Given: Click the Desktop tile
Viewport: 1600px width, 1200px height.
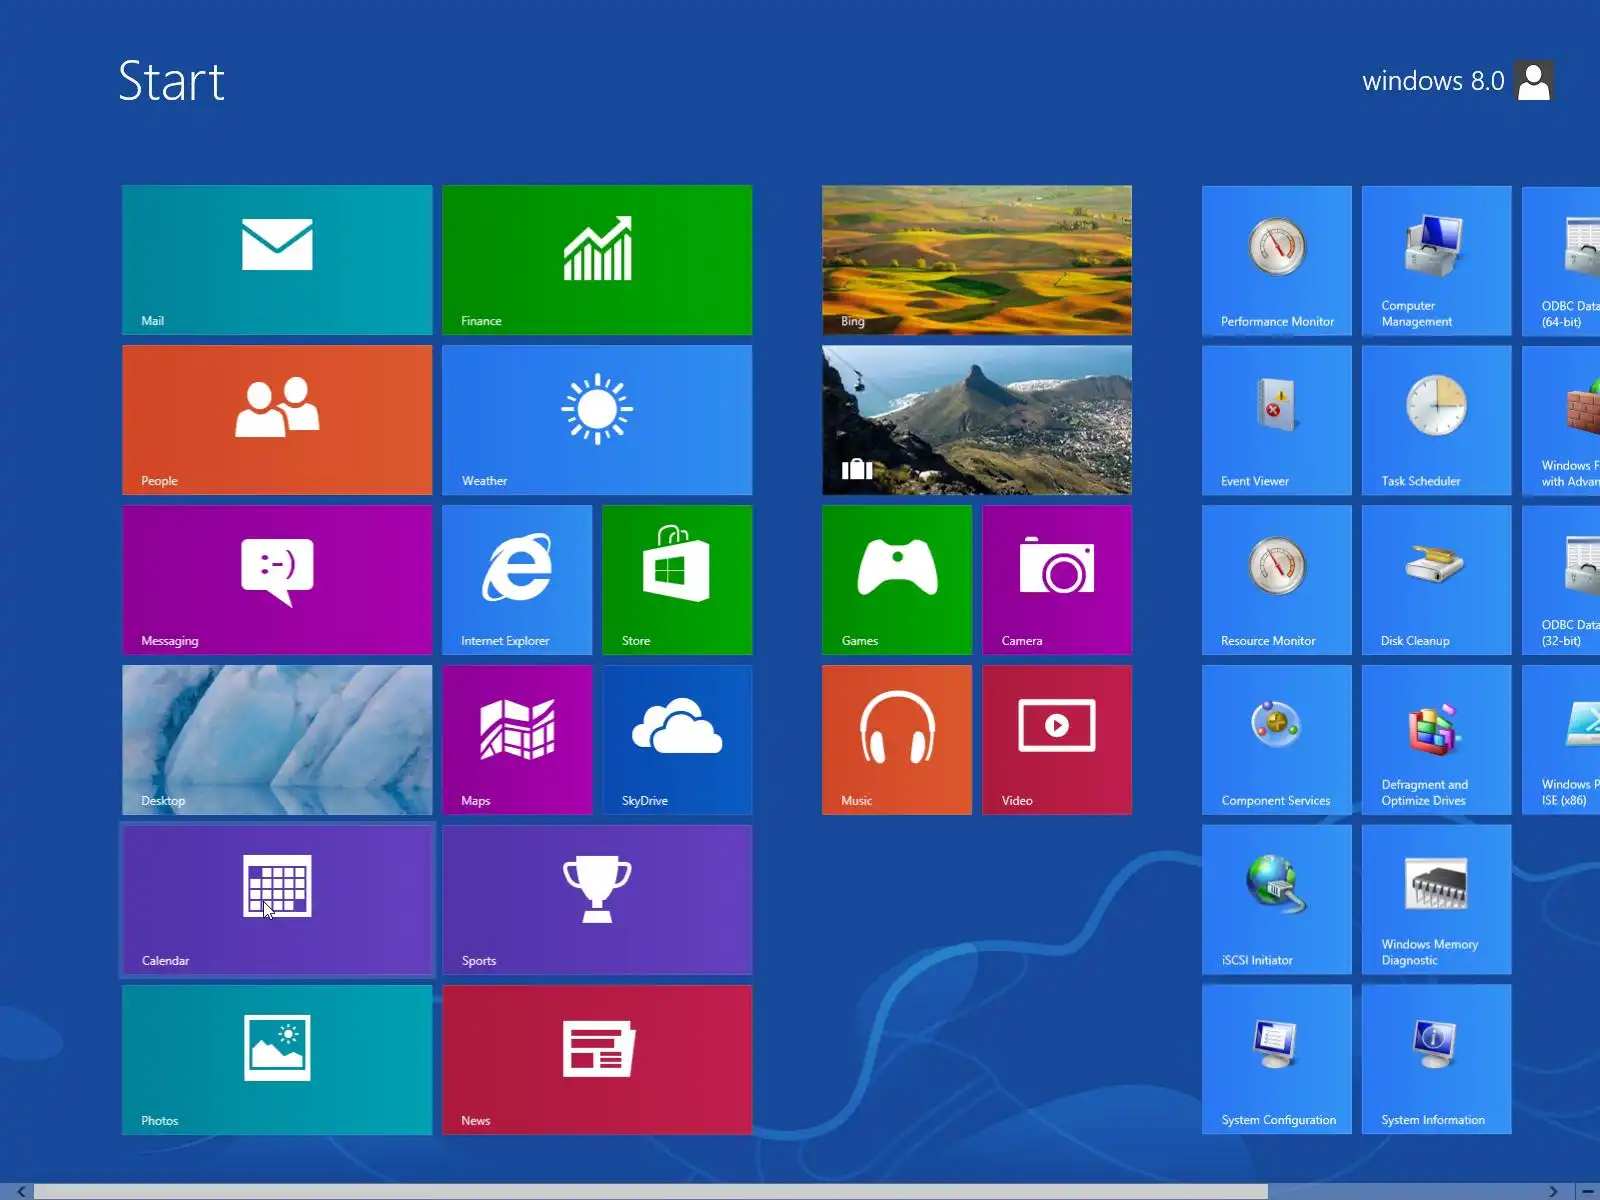Looking at the screenshot, I should coord(277,740).
